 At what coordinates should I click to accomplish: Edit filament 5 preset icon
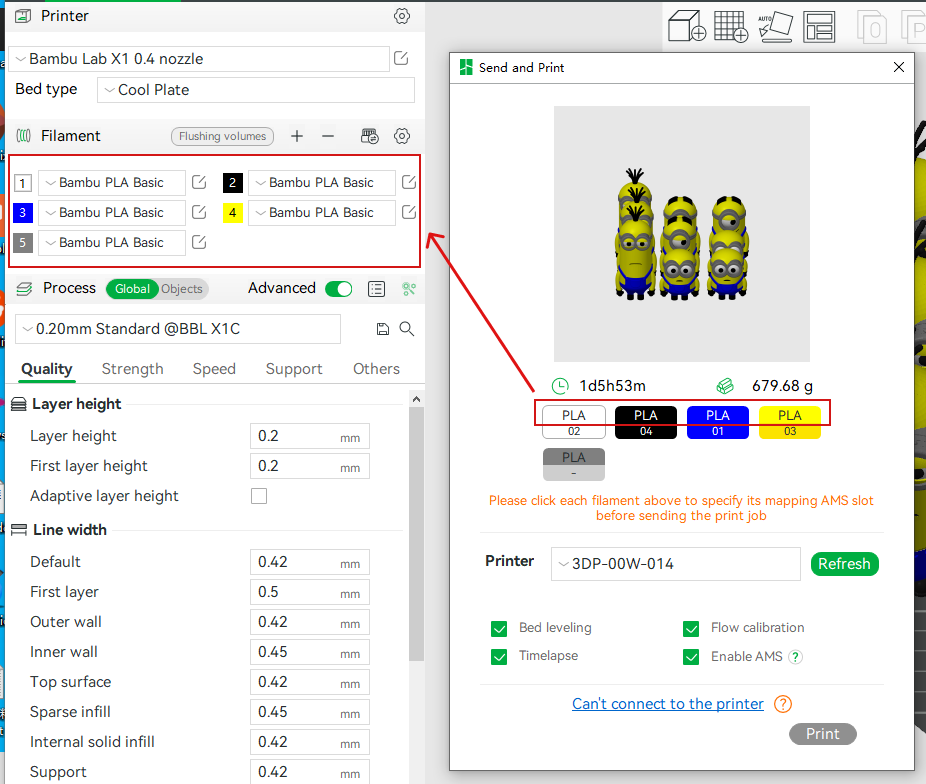(x=199, y=243)
